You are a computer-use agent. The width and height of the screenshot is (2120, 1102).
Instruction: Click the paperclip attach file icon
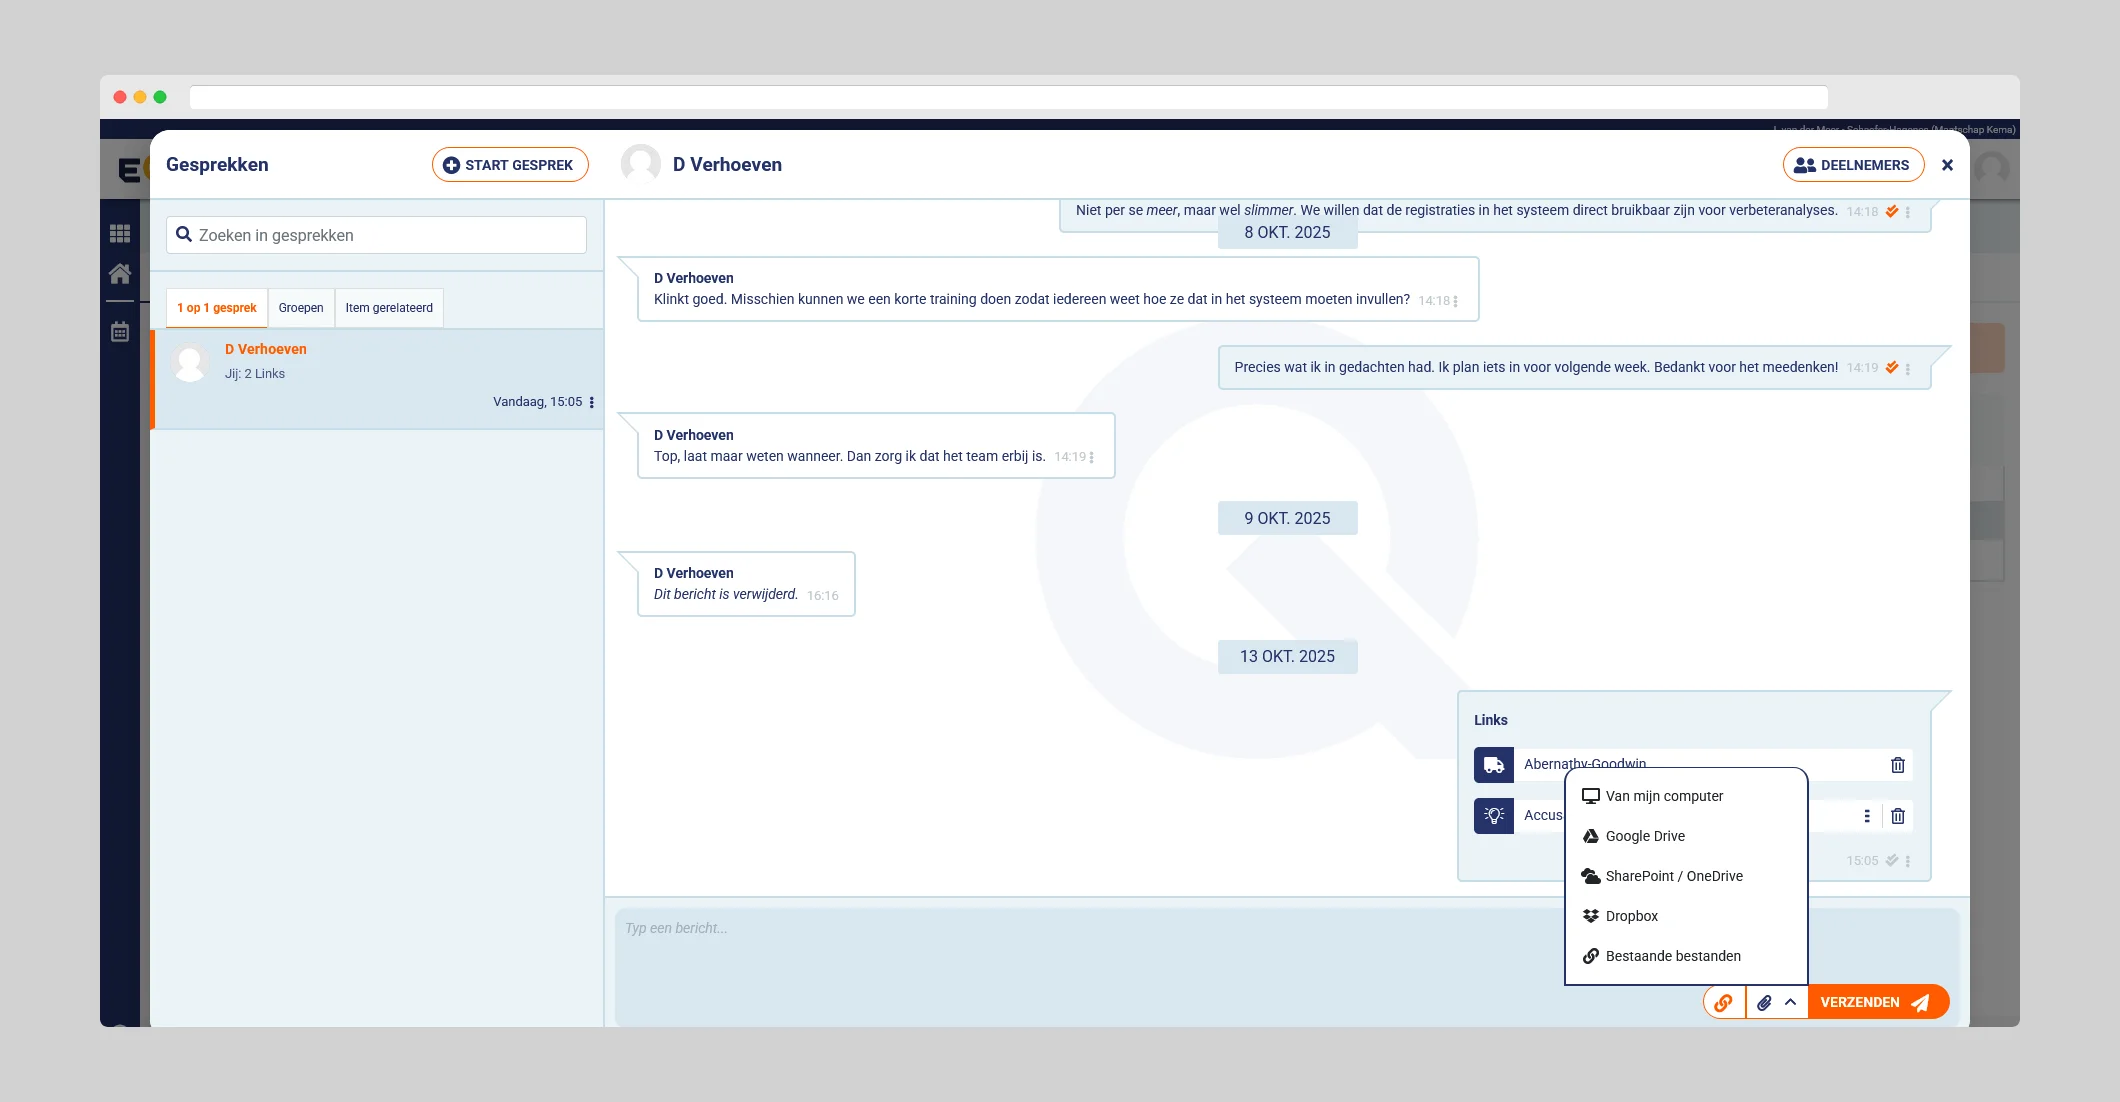(x=1764, y=1002)
